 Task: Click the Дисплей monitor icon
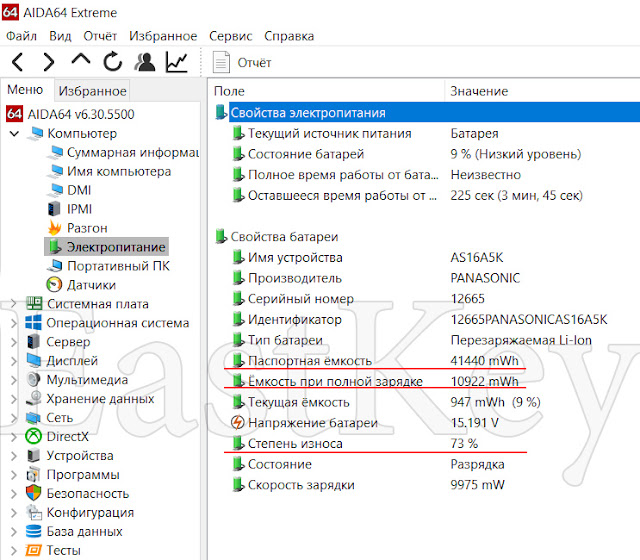pyautogui.click(x=33, y=360)
